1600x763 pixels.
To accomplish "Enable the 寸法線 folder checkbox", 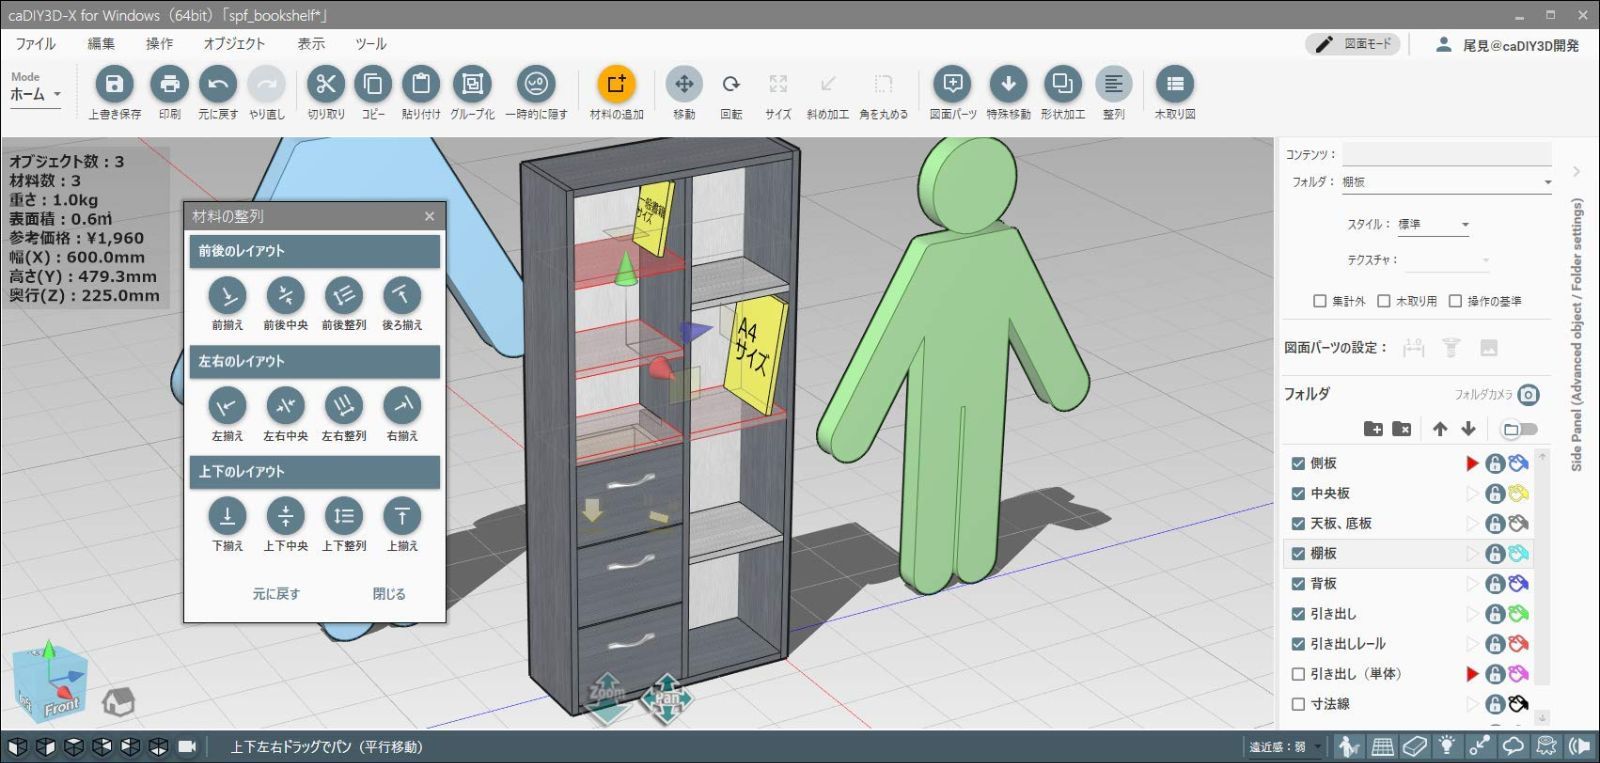I will pos(1298,704).
